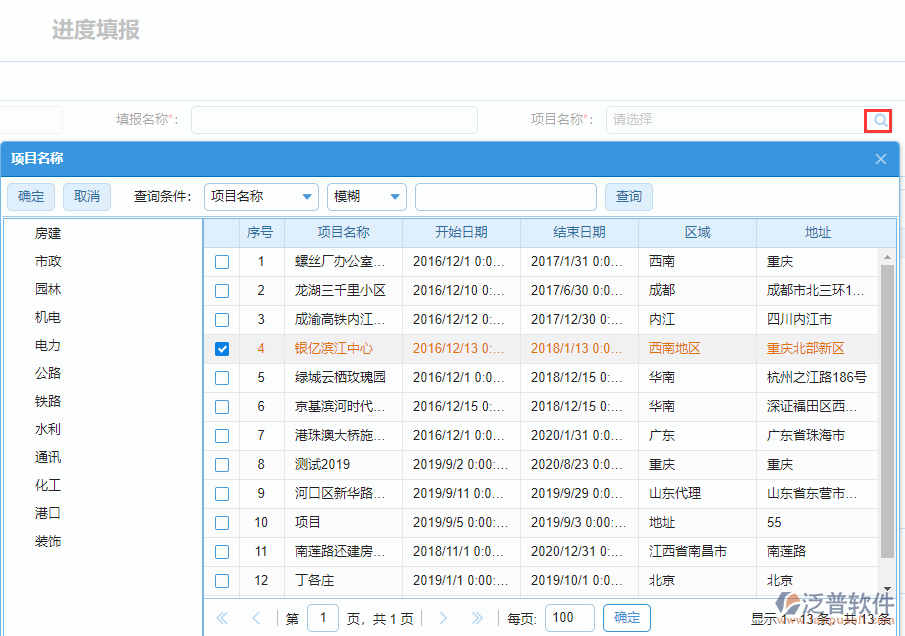Screen dimensions: 905x636
Task: Click the 查询 search button
Action: pyautogui.click(x=628, y=196)
